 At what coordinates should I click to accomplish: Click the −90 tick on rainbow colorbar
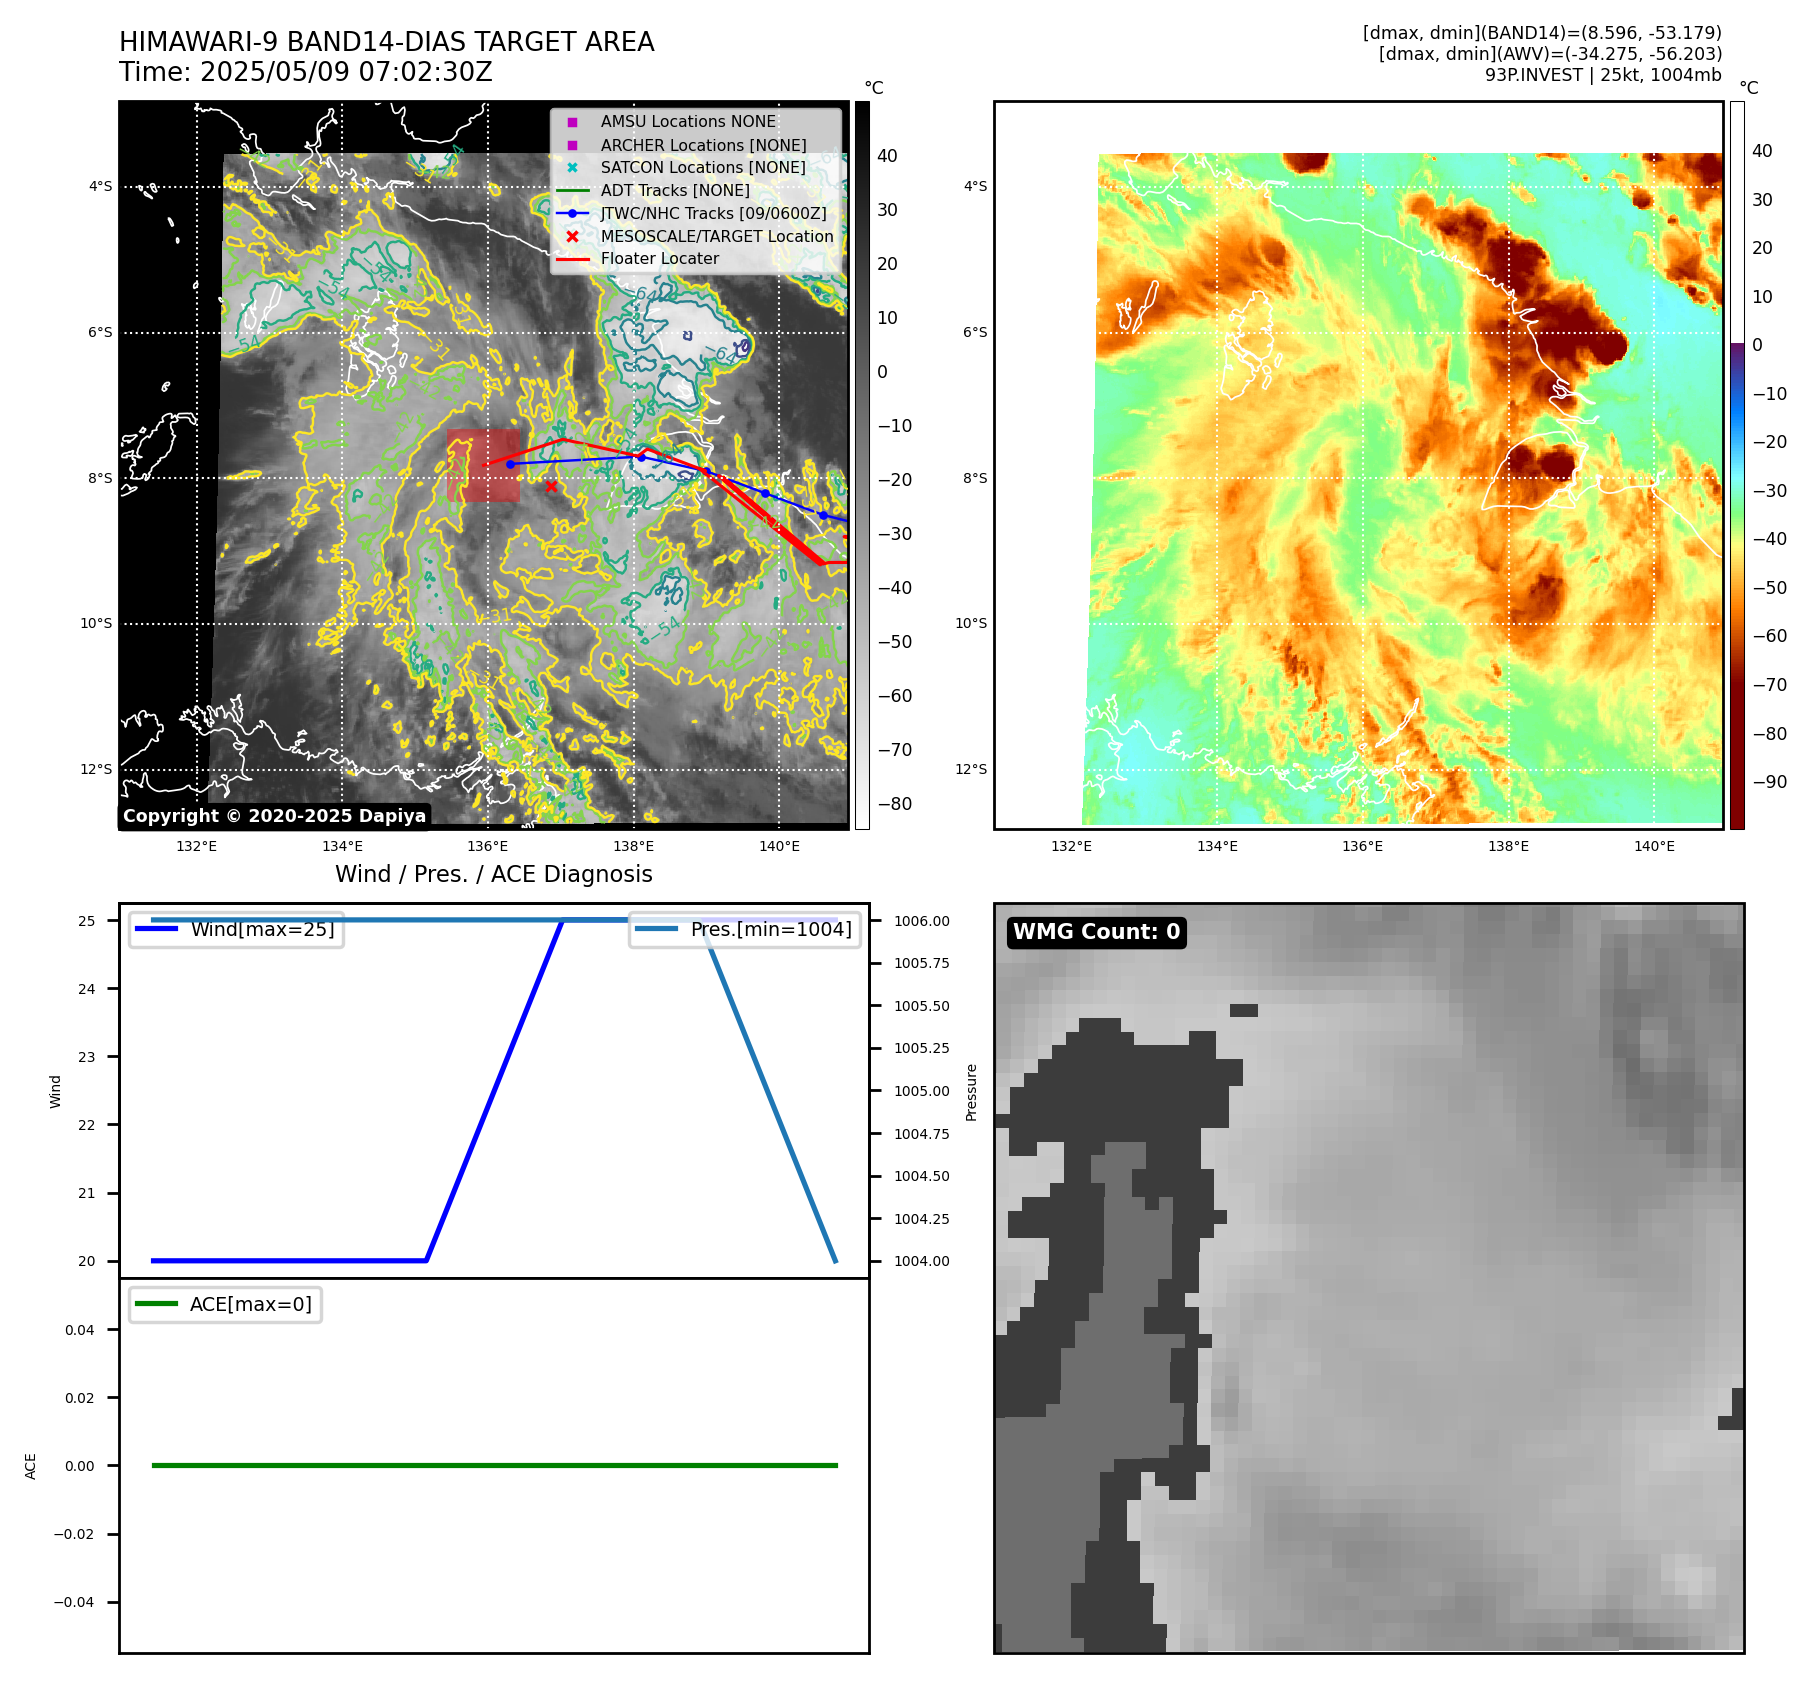tap(1769, 782)
